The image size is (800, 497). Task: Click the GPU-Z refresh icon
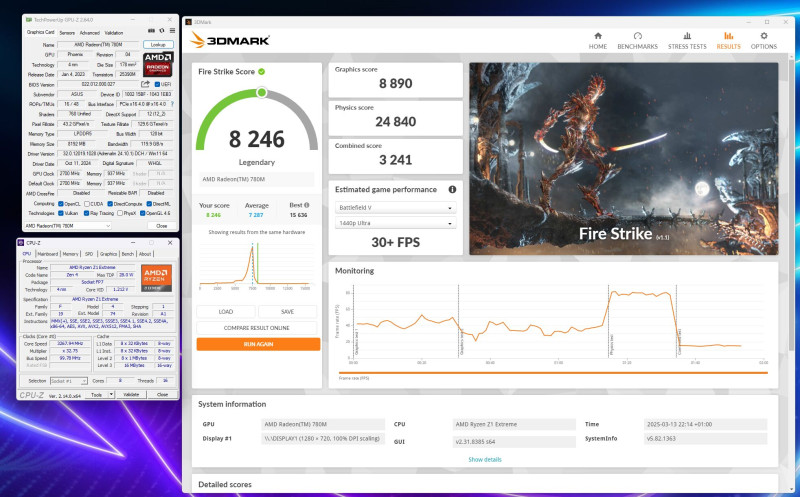[x=162, y=31]
